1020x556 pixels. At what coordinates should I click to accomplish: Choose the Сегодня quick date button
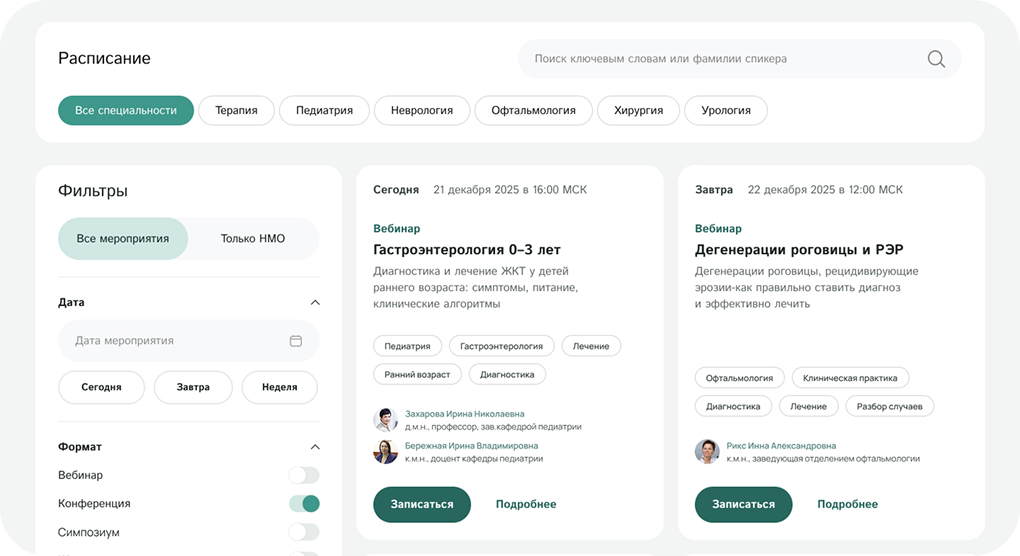point(101,387)
